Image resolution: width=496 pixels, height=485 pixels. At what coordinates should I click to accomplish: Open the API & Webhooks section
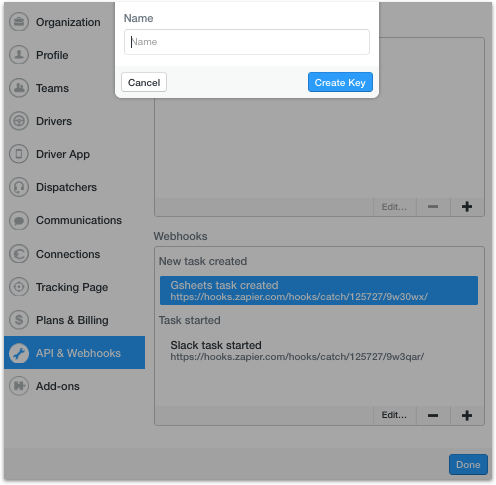[75, 353]
